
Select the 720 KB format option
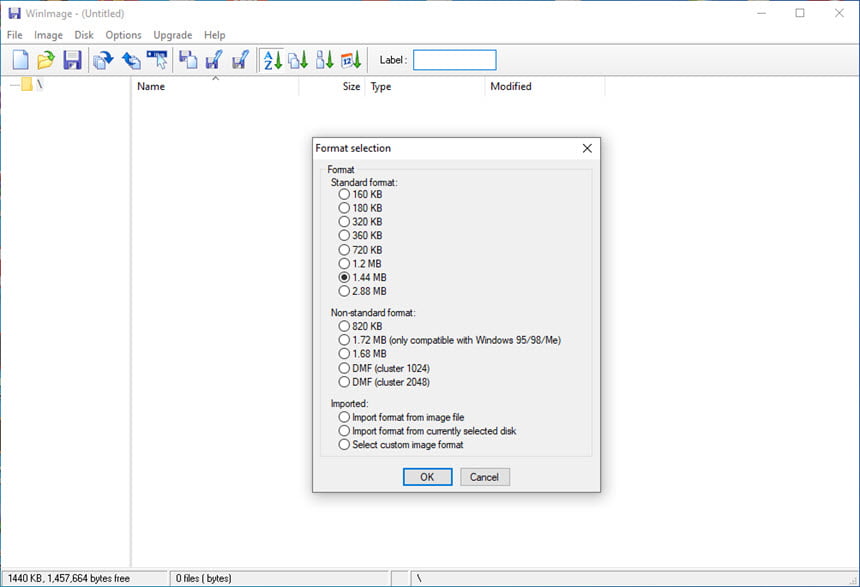coord(360,250)
